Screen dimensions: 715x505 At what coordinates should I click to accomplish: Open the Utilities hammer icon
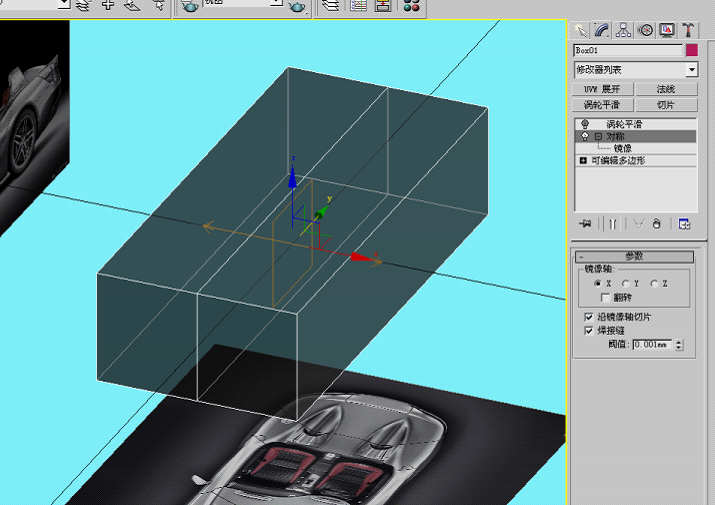click(x=689, y=30)
